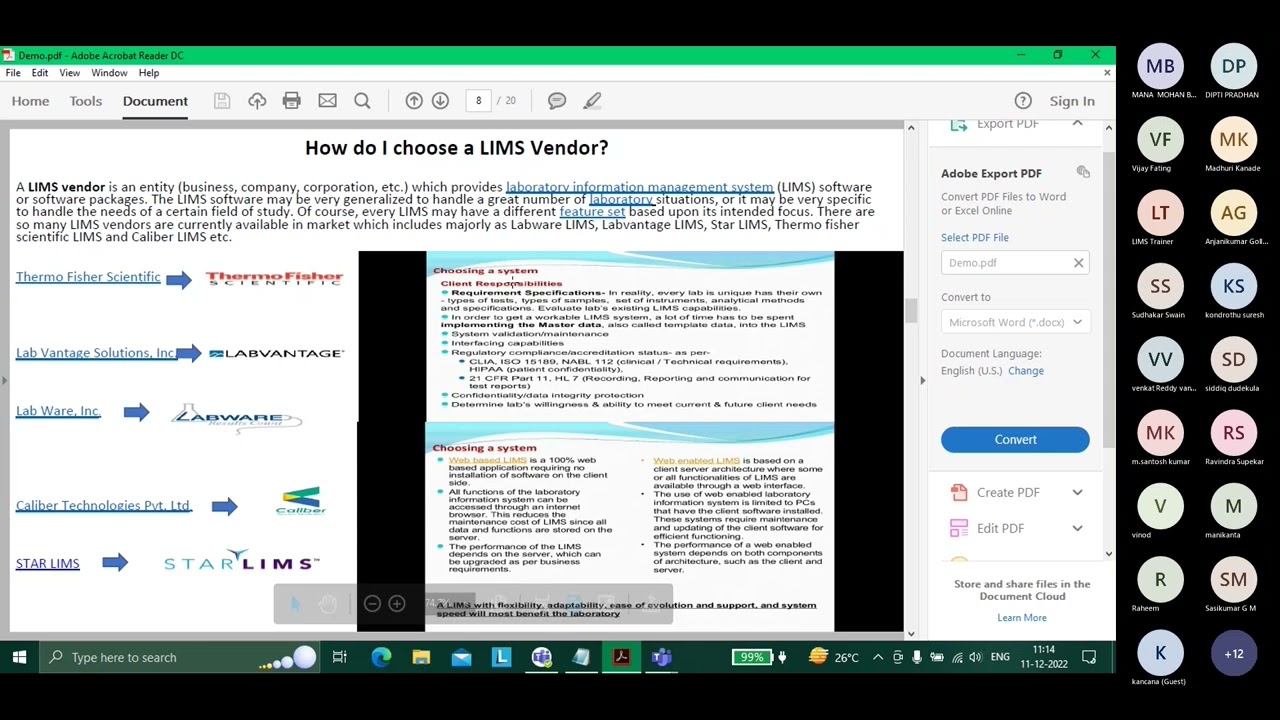
Task: Click document vertical scrollbar down arrow
Action: click(x=910, y=634)
